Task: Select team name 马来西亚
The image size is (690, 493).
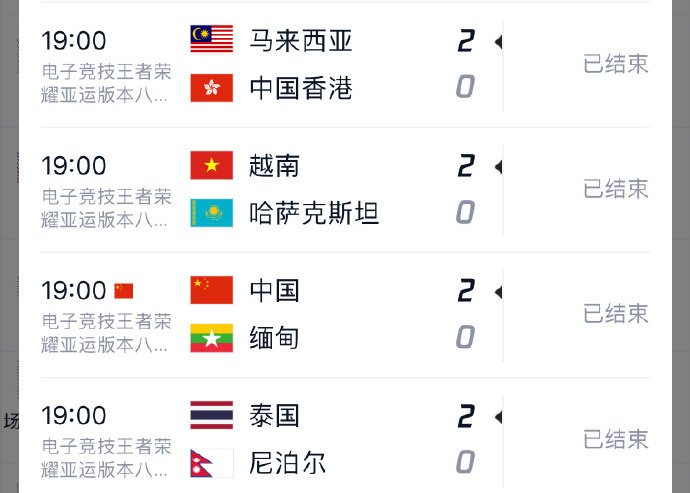Action: 301,41
